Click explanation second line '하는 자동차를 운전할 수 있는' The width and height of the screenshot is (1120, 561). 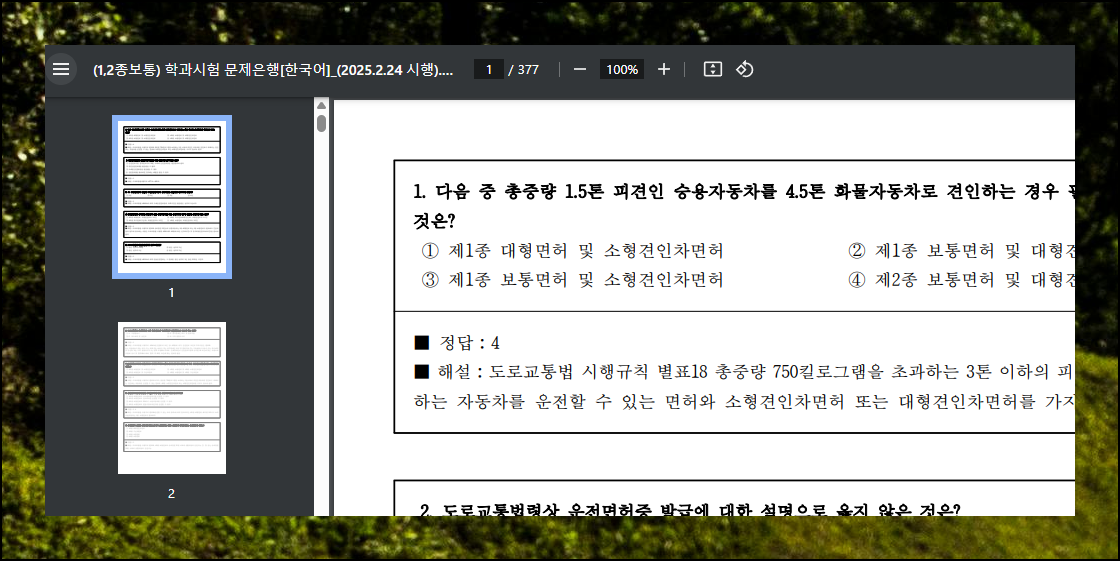744,402
